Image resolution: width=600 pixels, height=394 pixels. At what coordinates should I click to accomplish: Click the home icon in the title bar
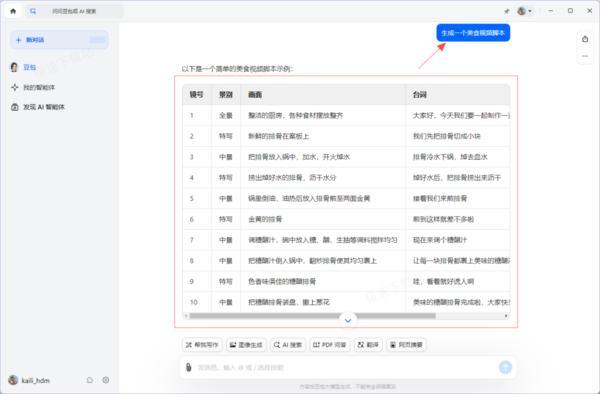[x=13, y=11]
